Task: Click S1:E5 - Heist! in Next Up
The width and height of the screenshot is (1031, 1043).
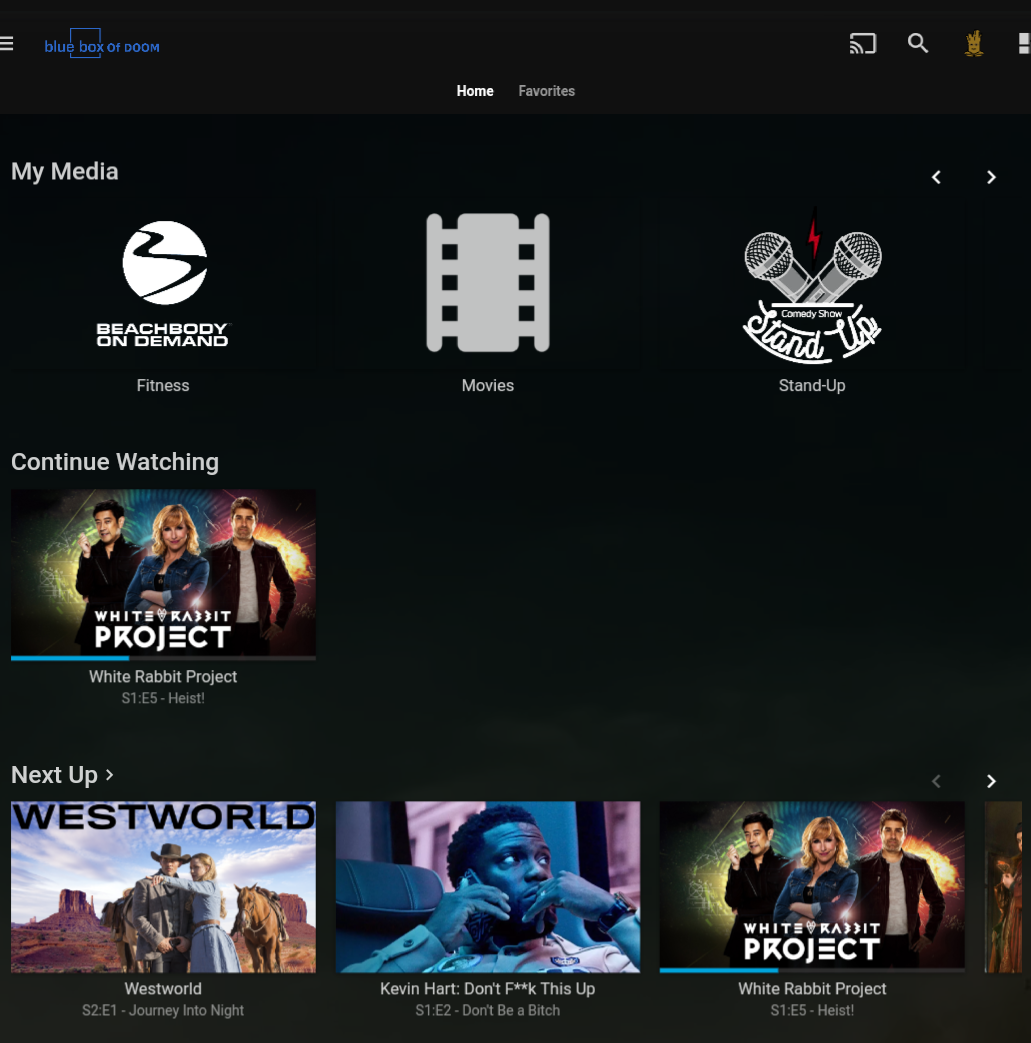Action: point(812,1010)
